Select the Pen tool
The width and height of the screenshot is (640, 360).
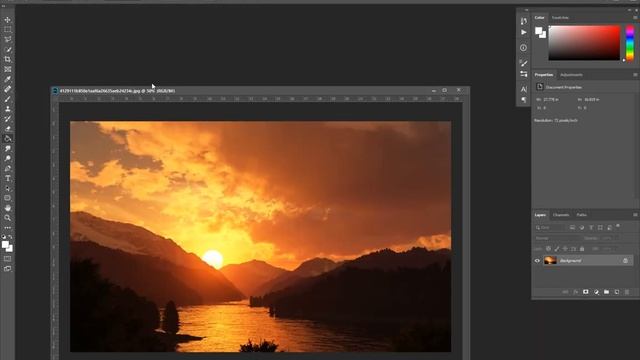[7, 169]
